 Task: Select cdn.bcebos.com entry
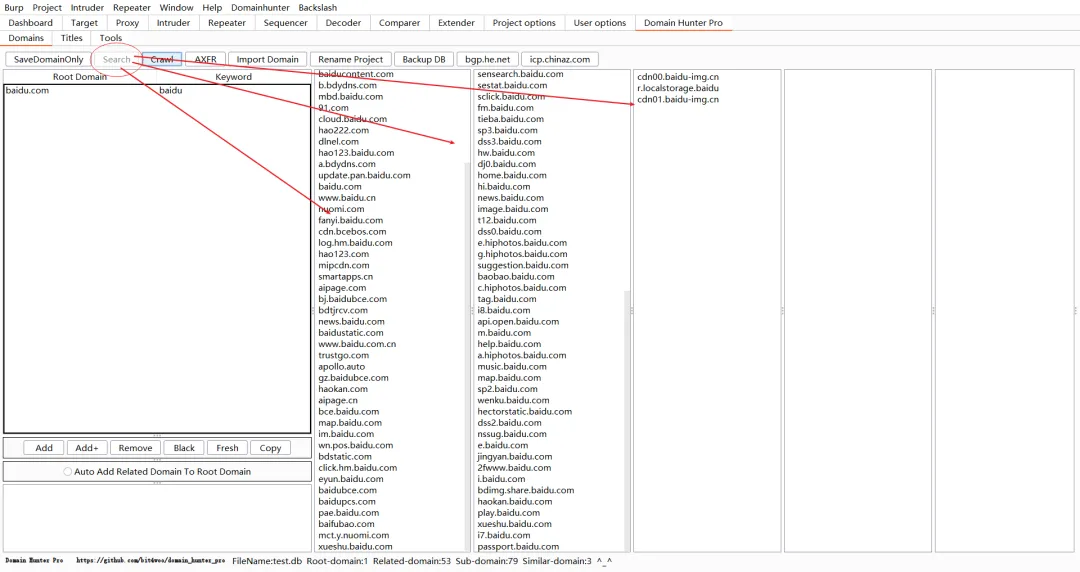[352, 232]
